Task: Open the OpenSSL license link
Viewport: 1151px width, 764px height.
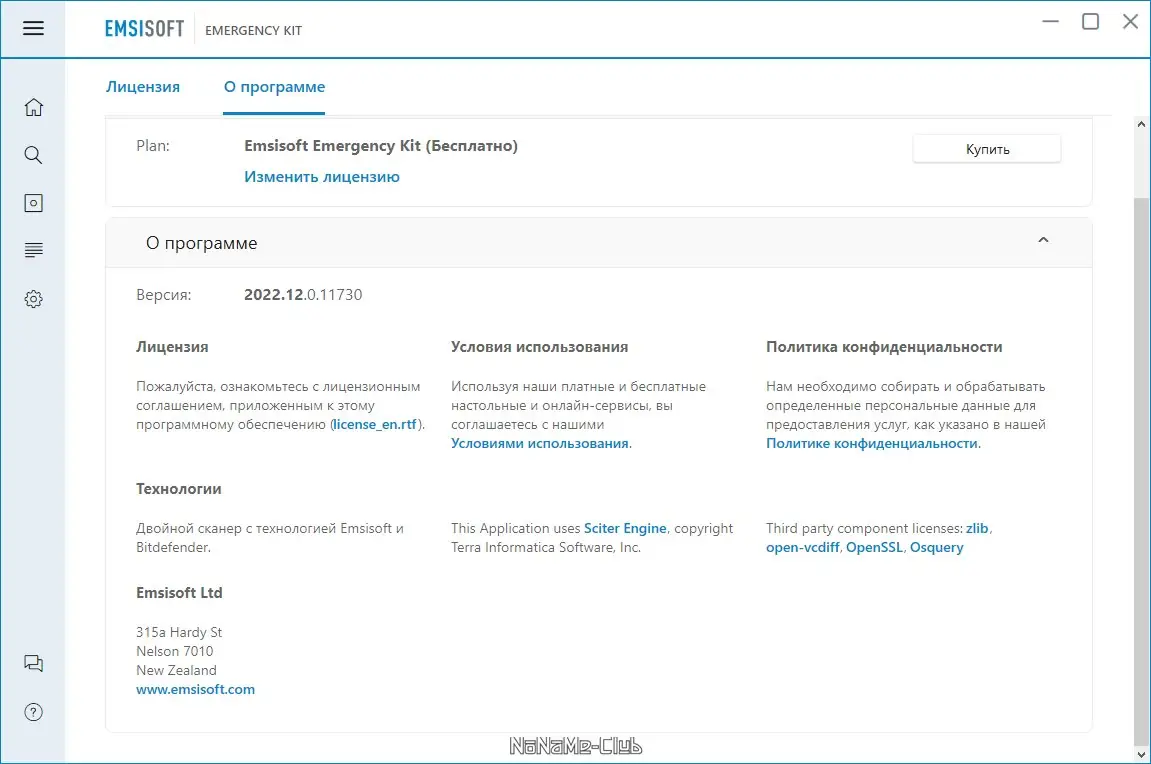Action: tap(874, 547)
